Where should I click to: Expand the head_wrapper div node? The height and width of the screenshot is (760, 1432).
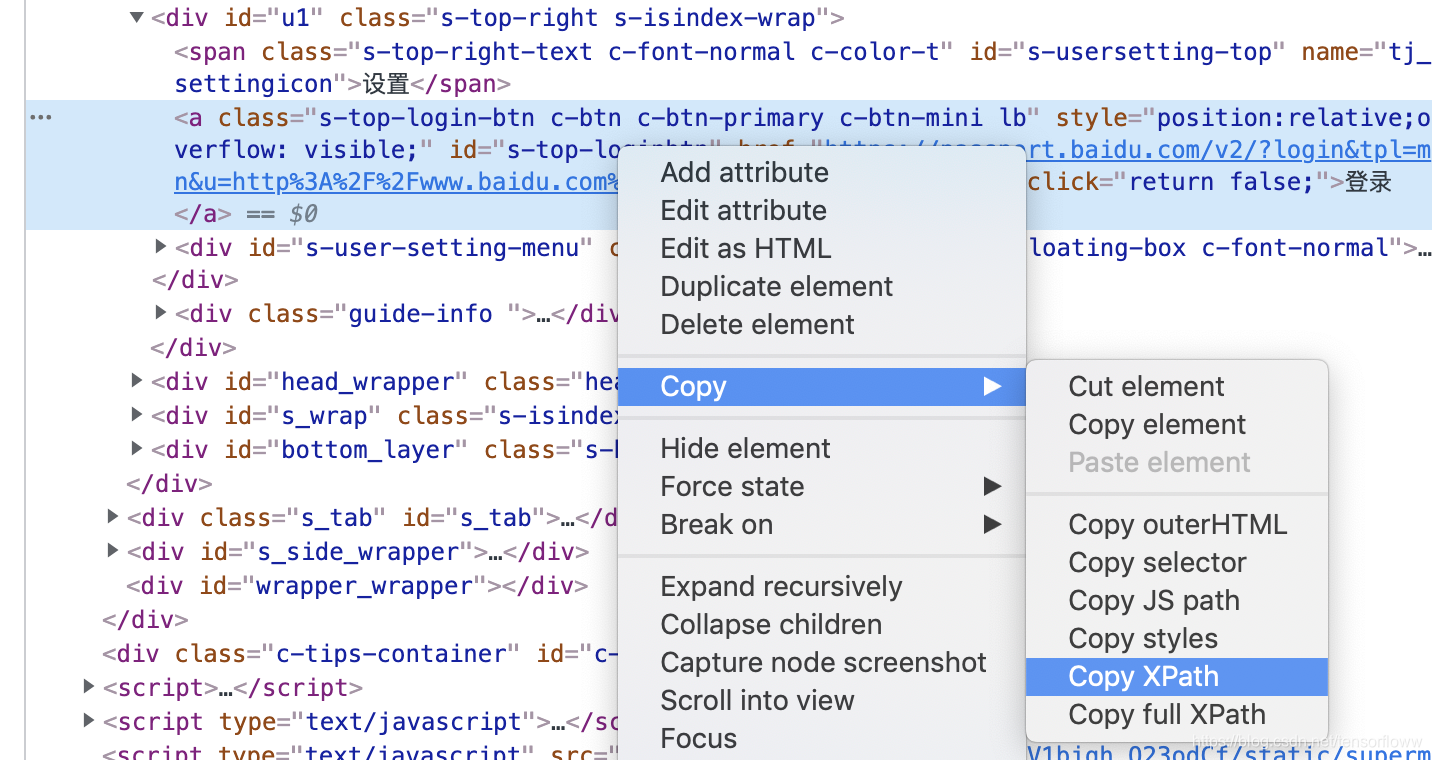[137, 380]
